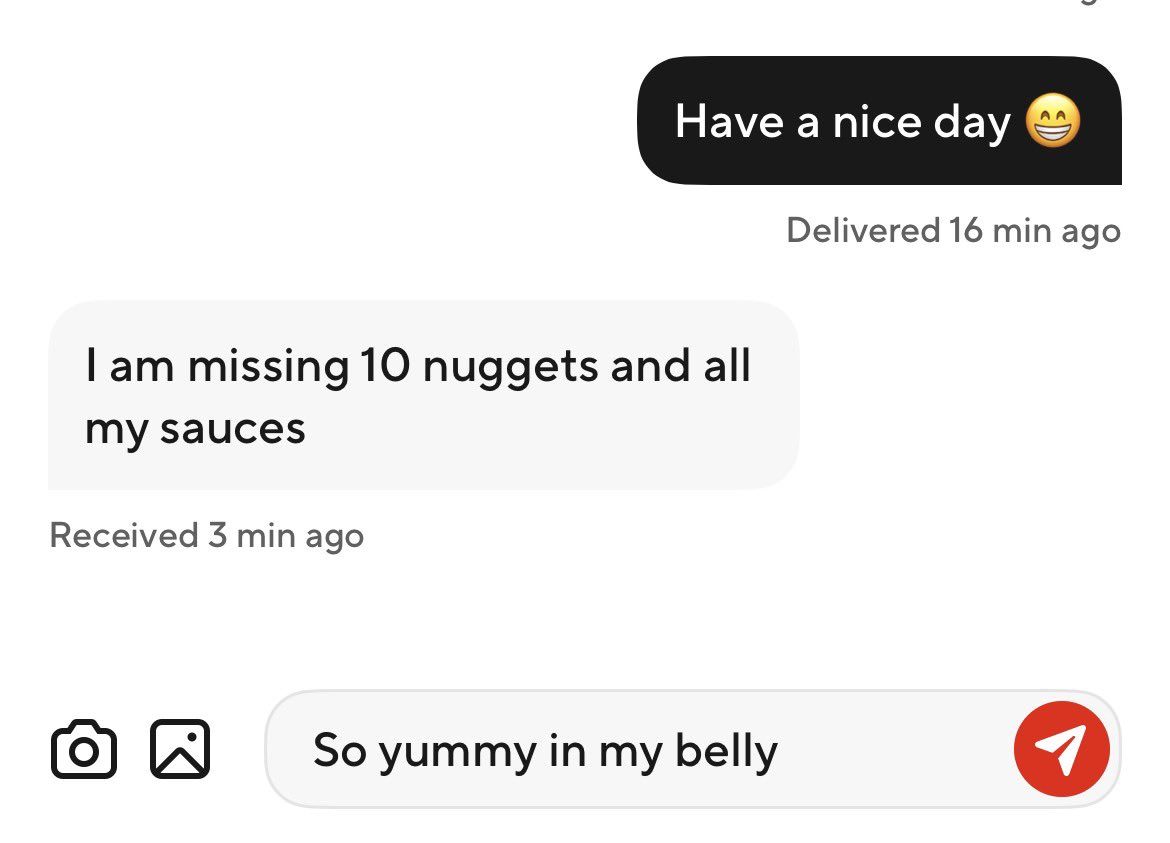Click the word 'day' beside the emoji
Image resolution: width=1170 pixels, height=843 pixels.
click(972, 123)
